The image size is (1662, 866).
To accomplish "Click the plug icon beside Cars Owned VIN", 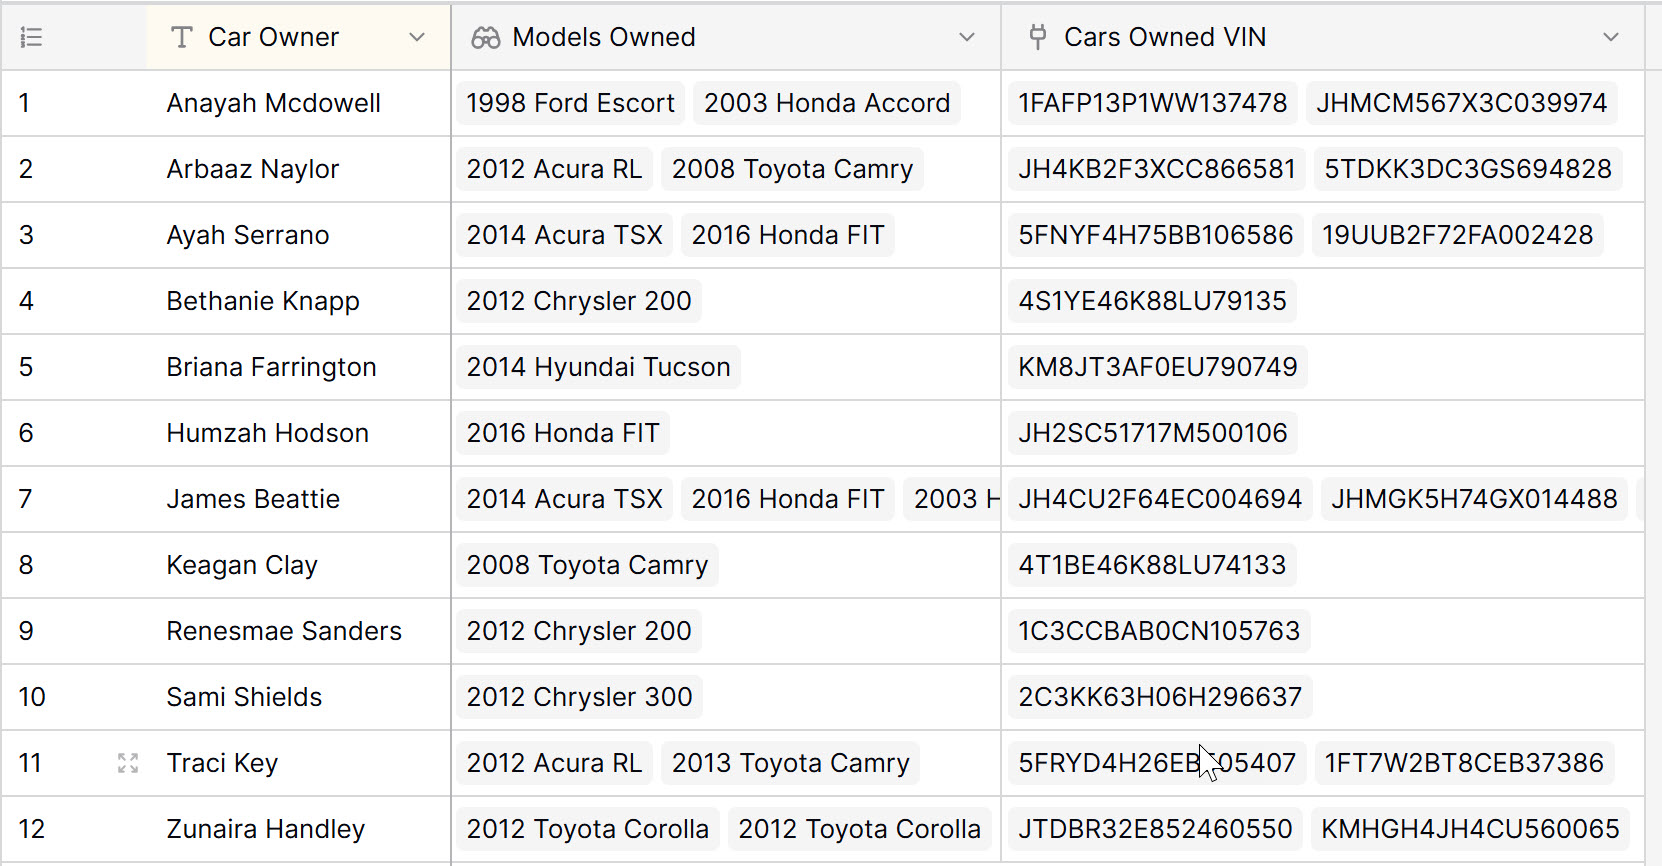I will 1038,38.
